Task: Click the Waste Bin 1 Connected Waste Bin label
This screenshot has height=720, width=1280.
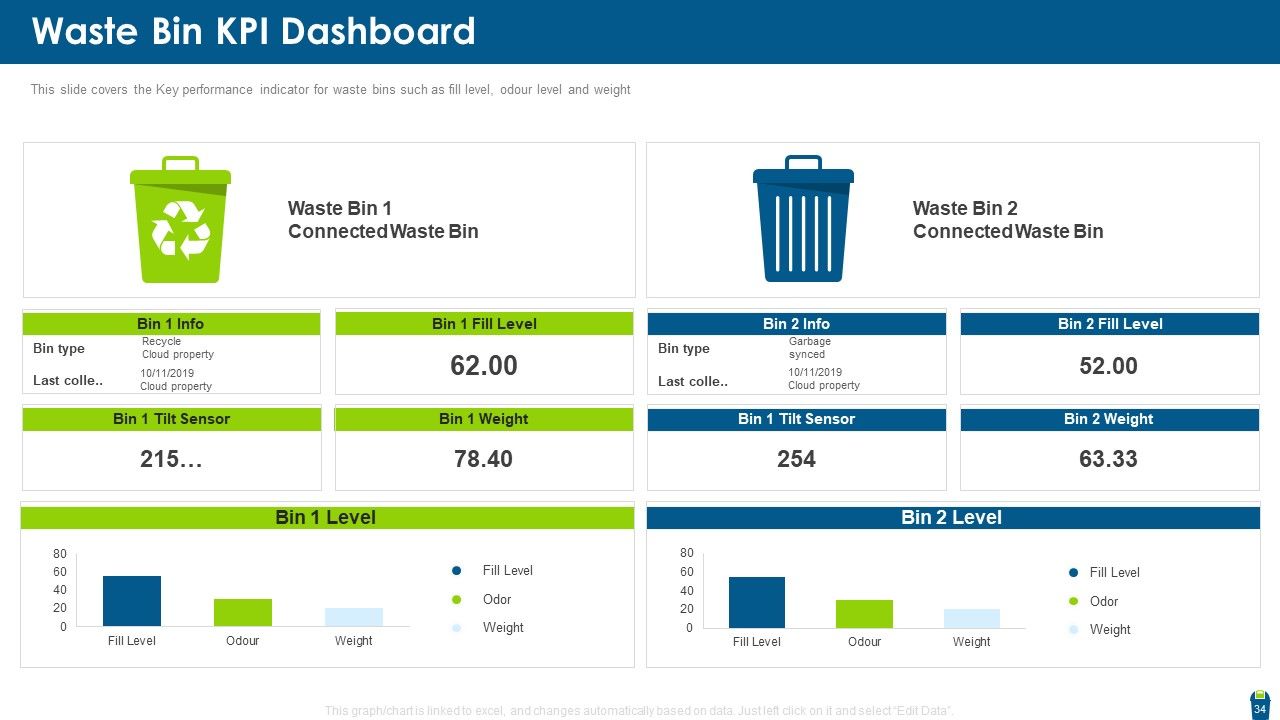Action: (x=383, y=220)
